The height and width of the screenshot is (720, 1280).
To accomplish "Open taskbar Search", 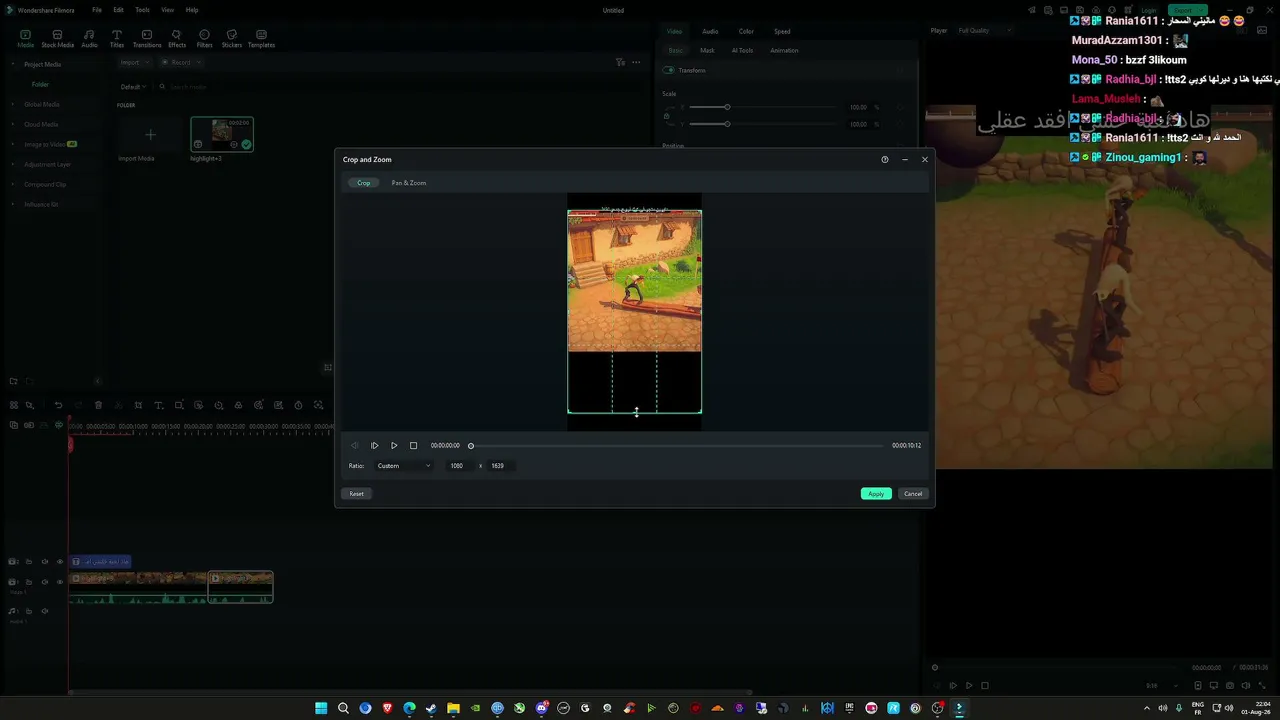I will (343, 708).
